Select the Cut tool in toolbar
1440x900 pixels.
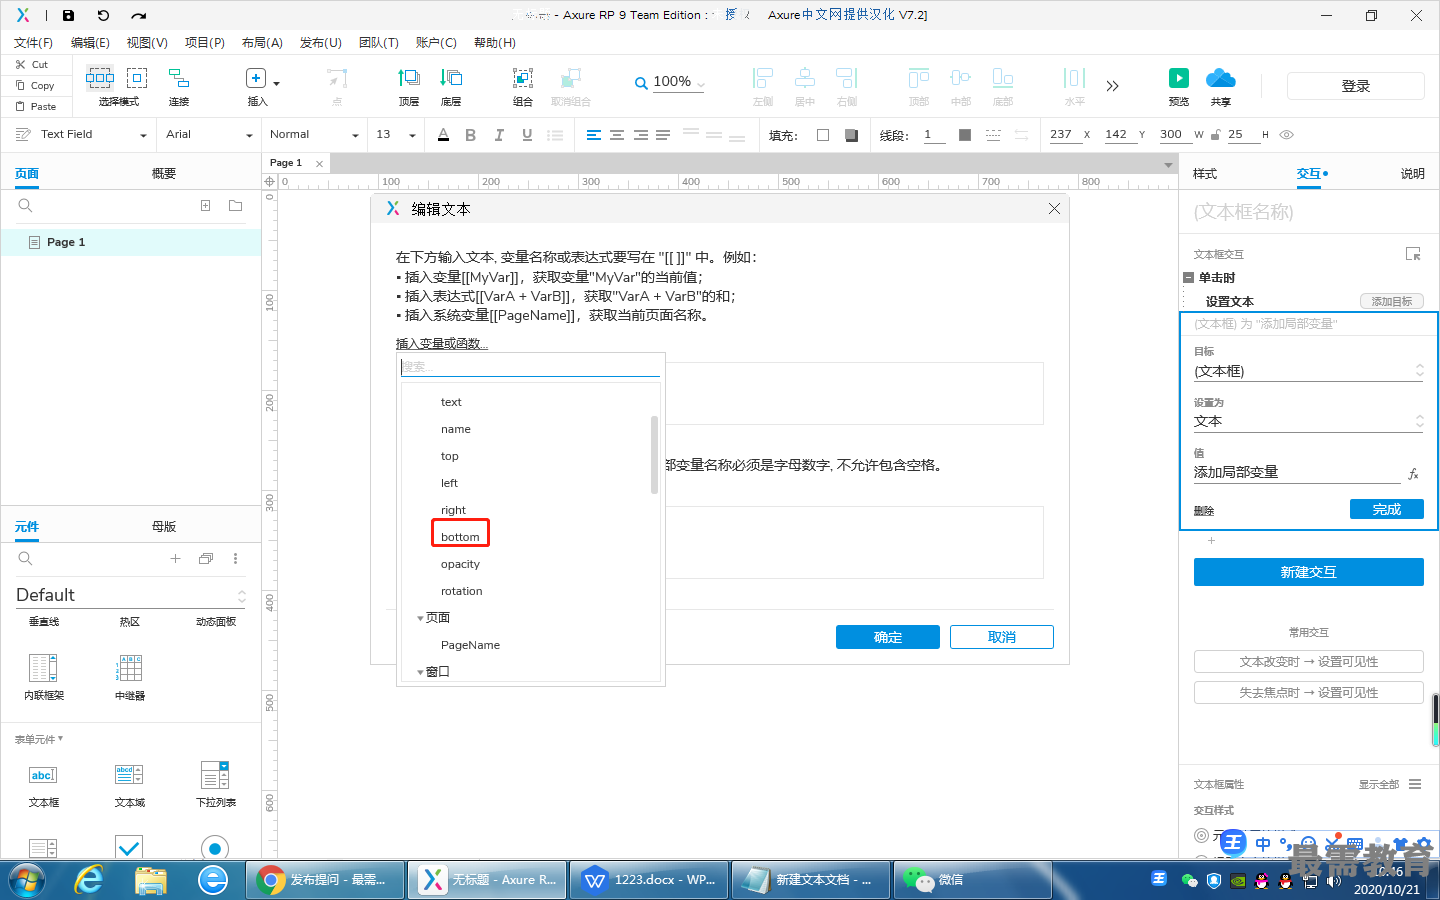32,64
